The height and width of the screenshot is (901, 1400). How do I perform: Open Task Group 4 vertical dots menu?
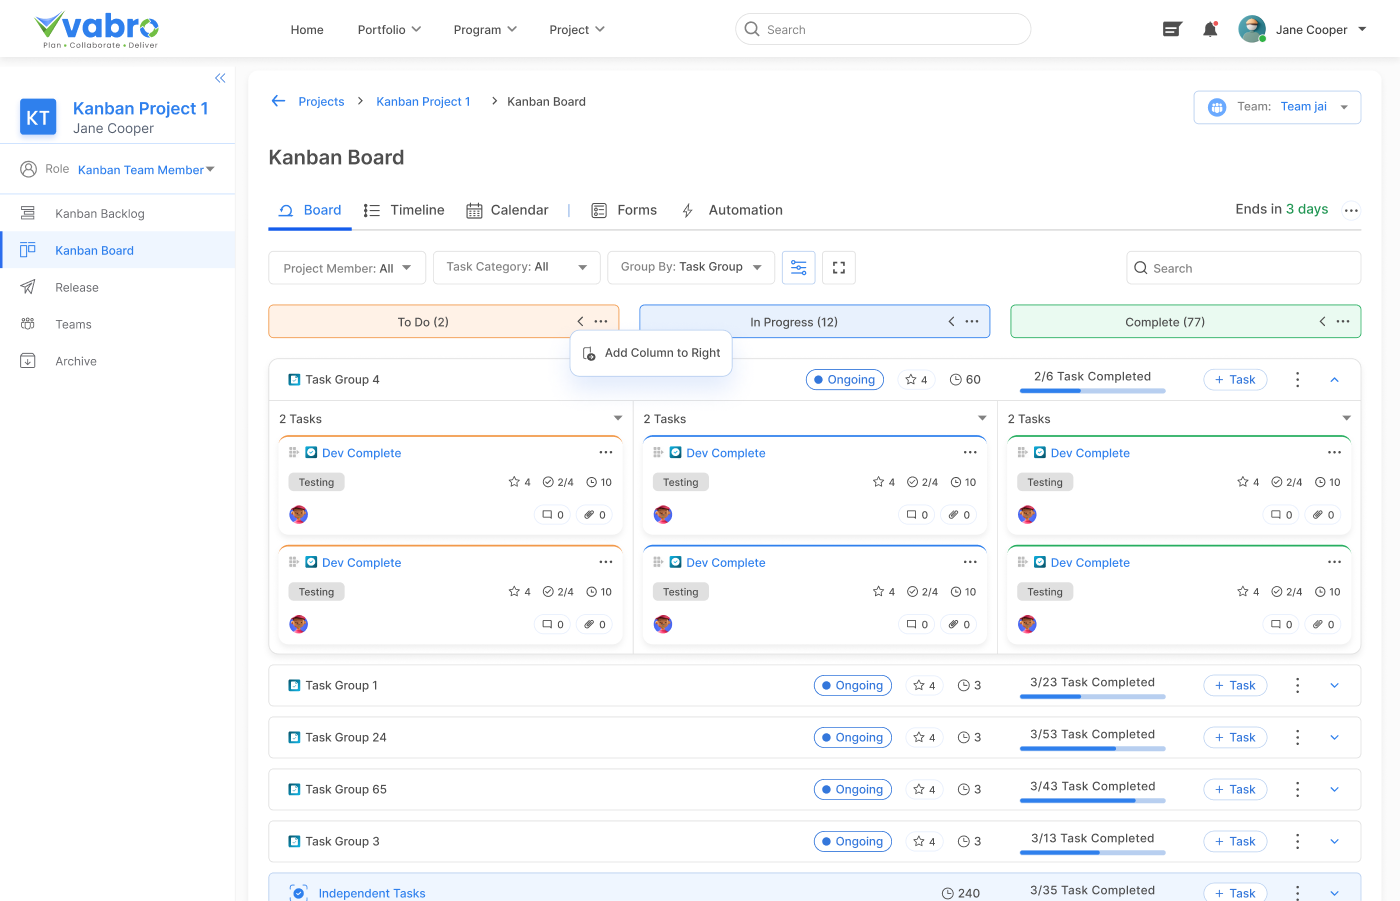1298,380
